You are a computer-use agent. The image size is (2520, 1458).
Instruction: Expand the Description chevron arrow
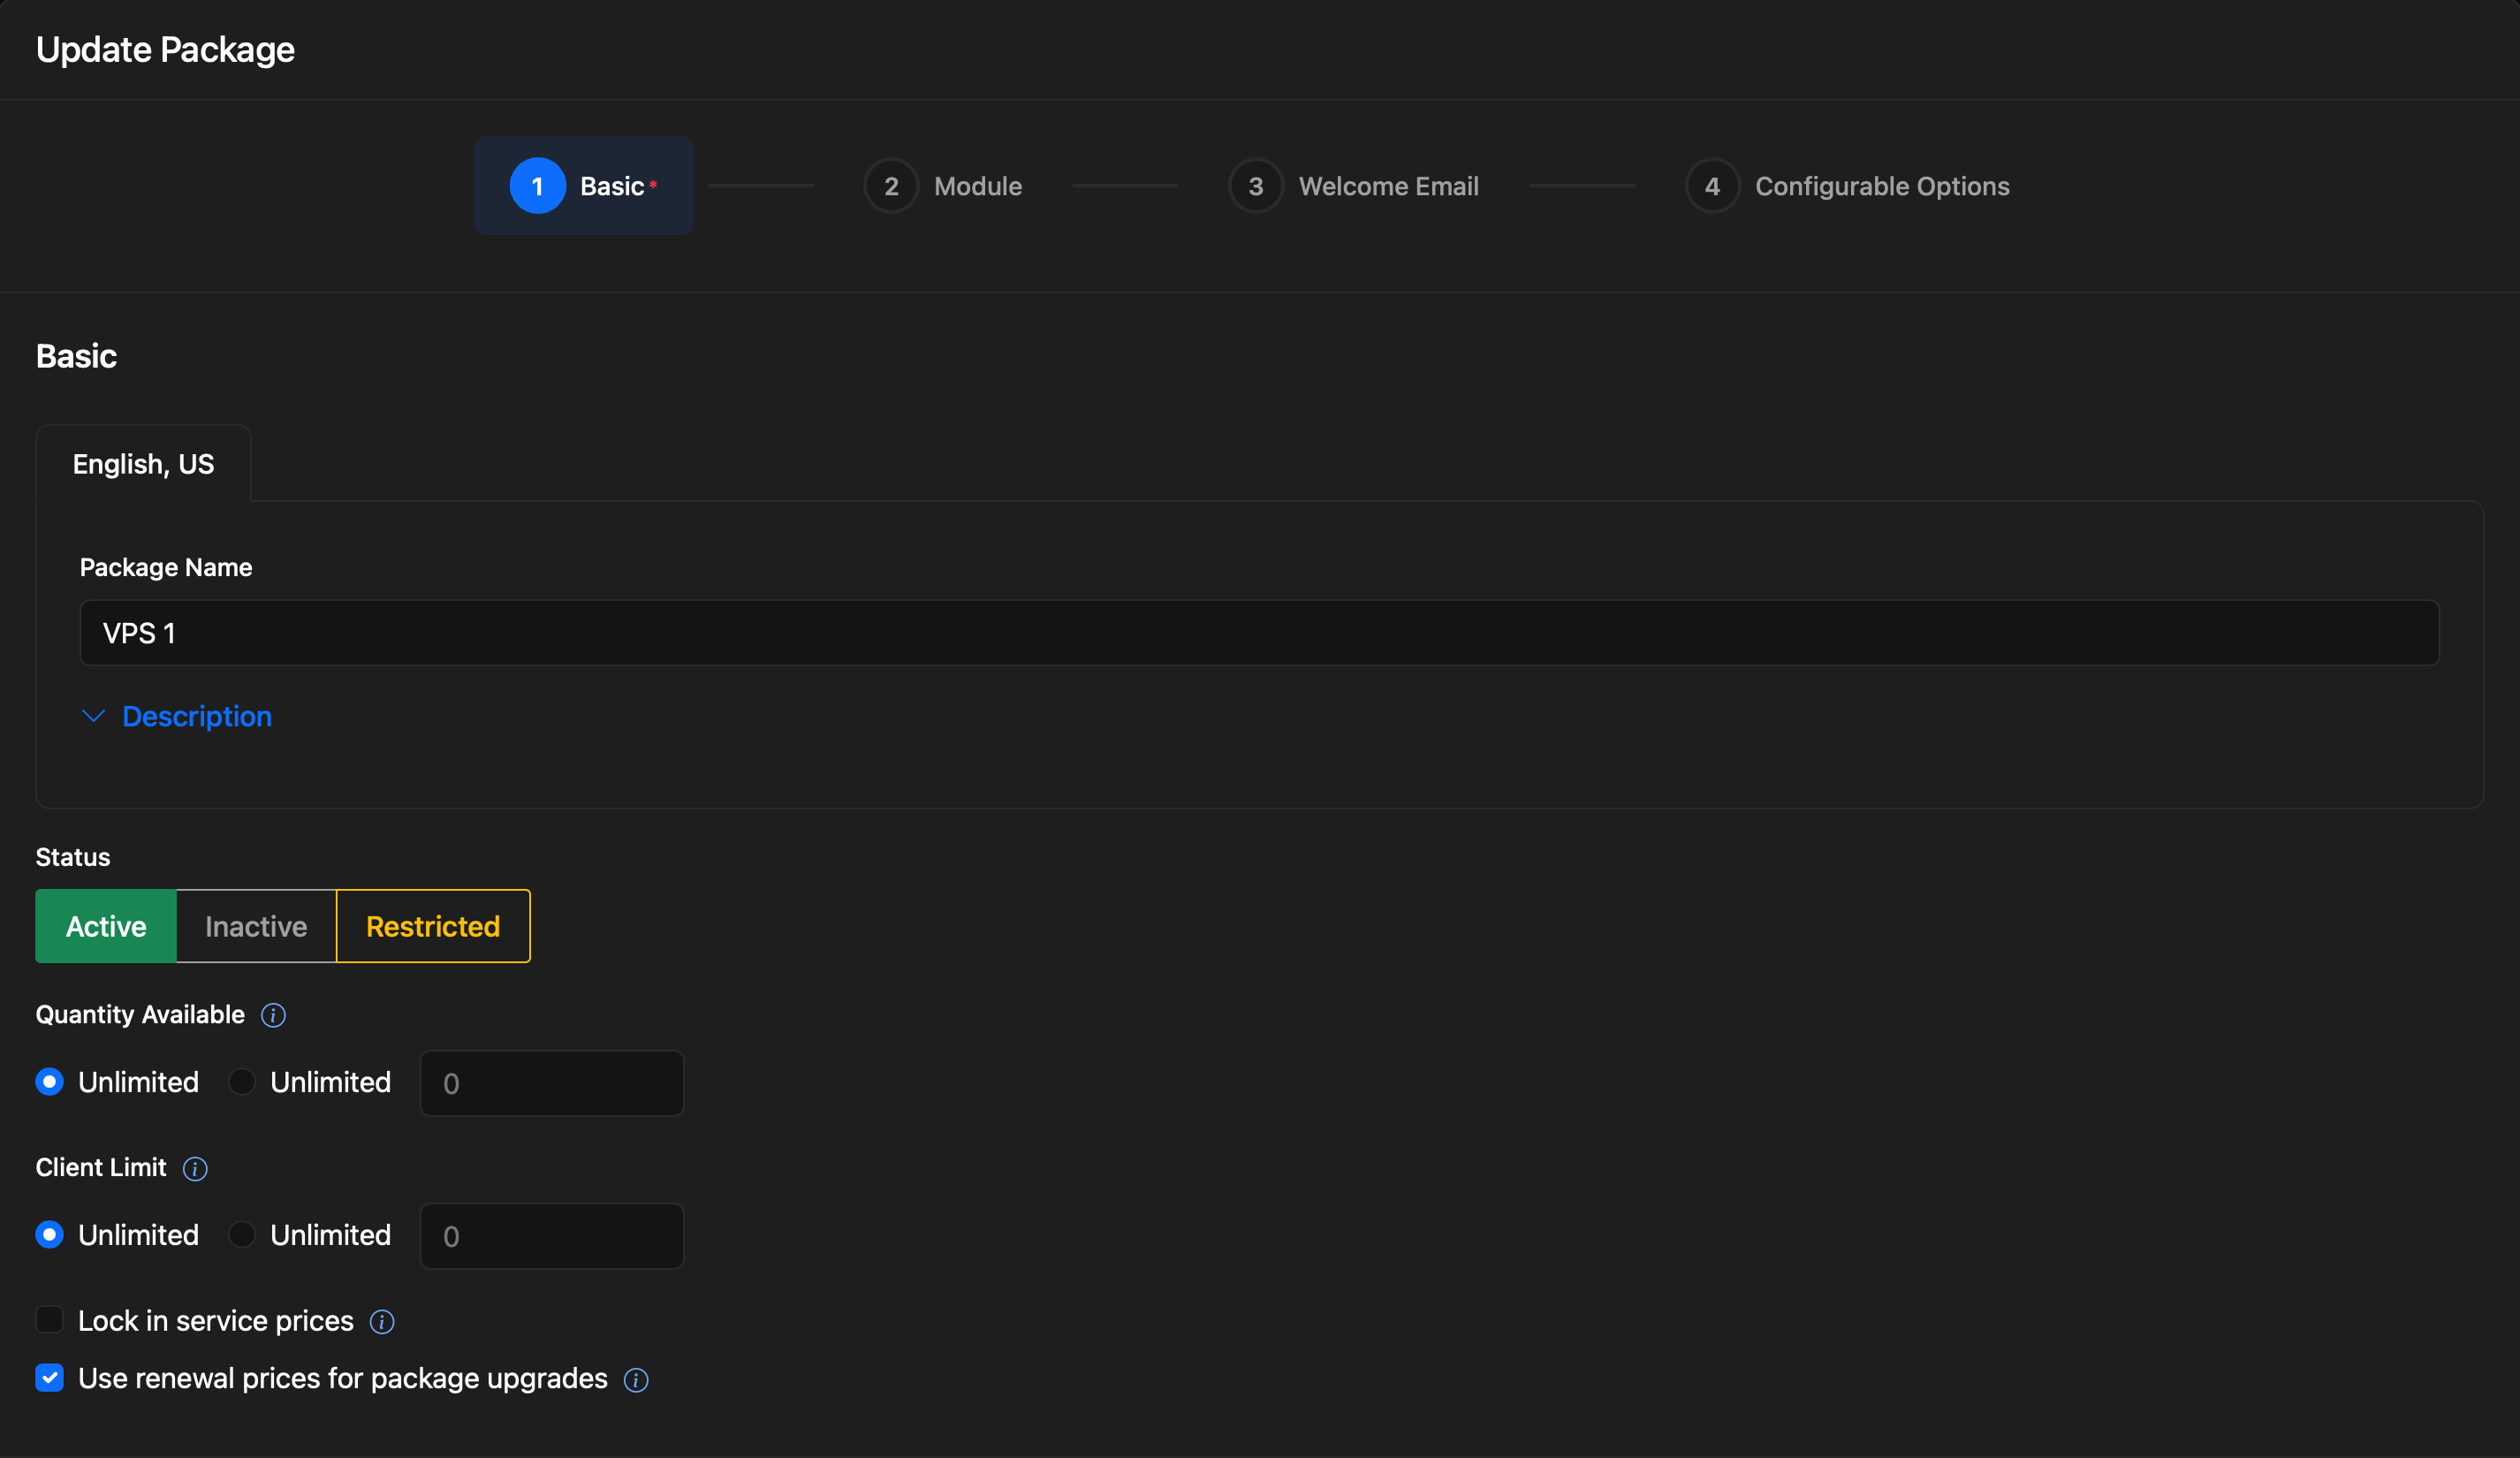tap(93, 716)
